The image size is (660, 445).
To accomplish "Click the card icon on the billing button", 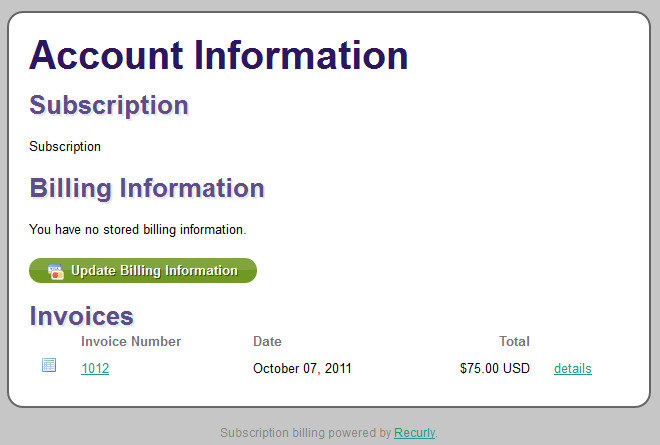I will 56,271.
